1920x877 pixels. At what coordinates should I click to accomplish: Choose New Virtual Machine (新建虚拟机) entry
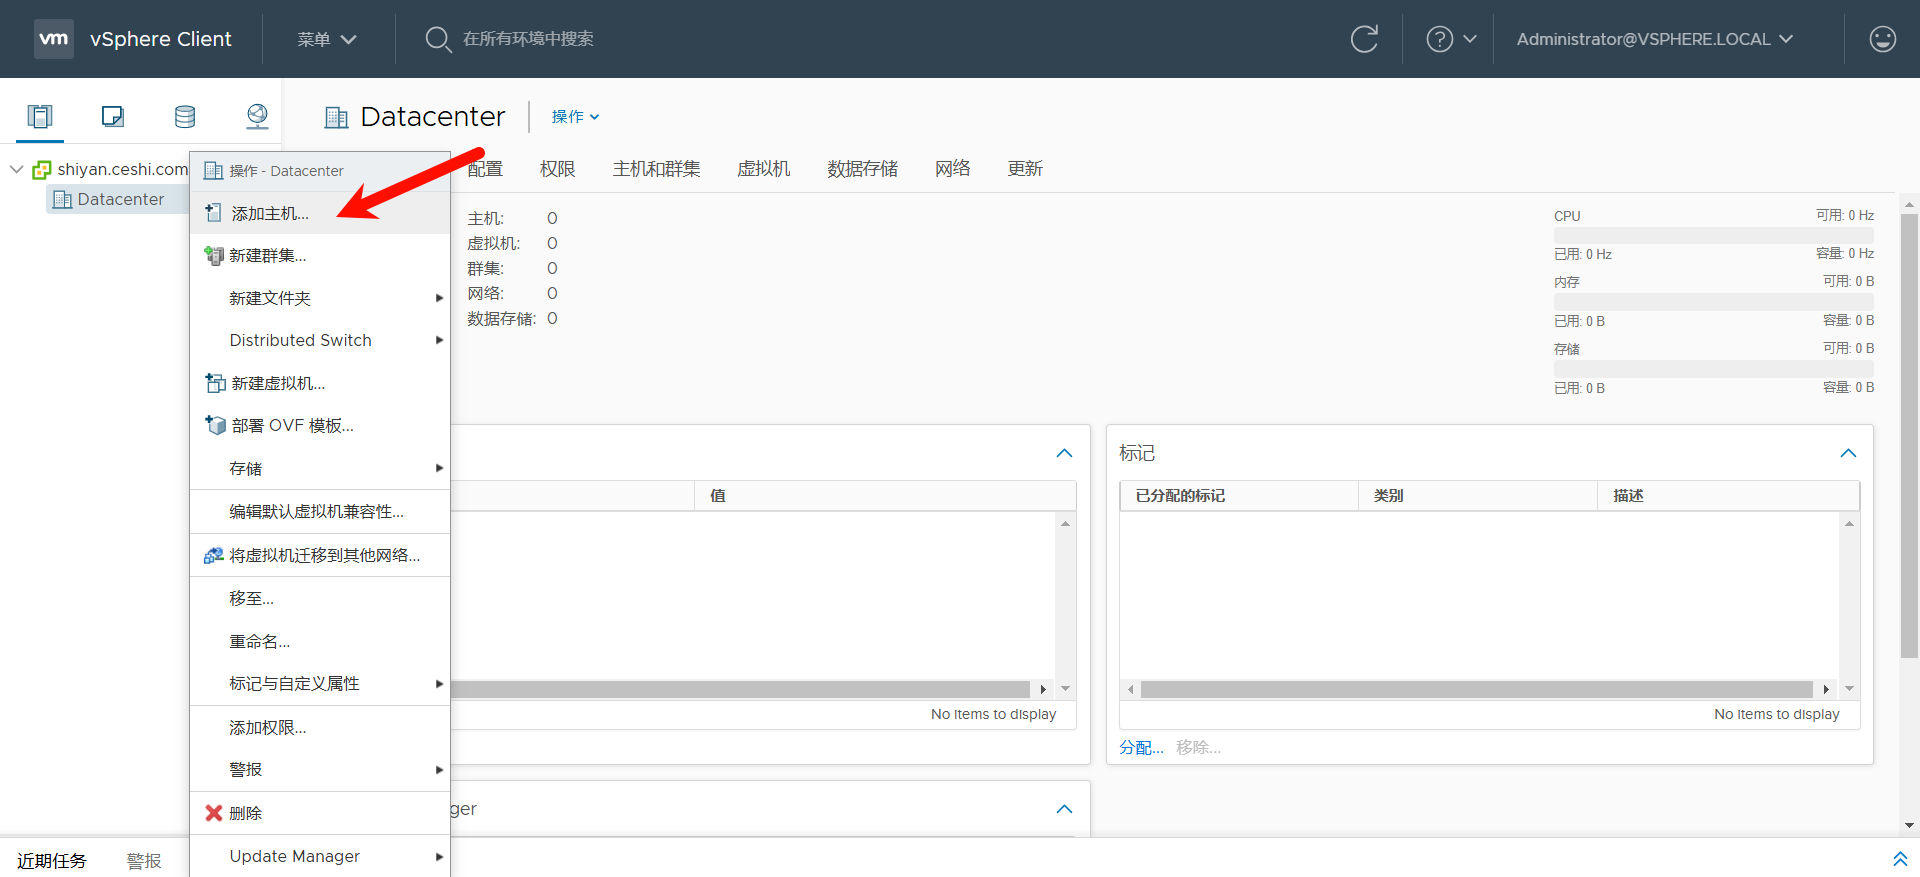(320, 383)
